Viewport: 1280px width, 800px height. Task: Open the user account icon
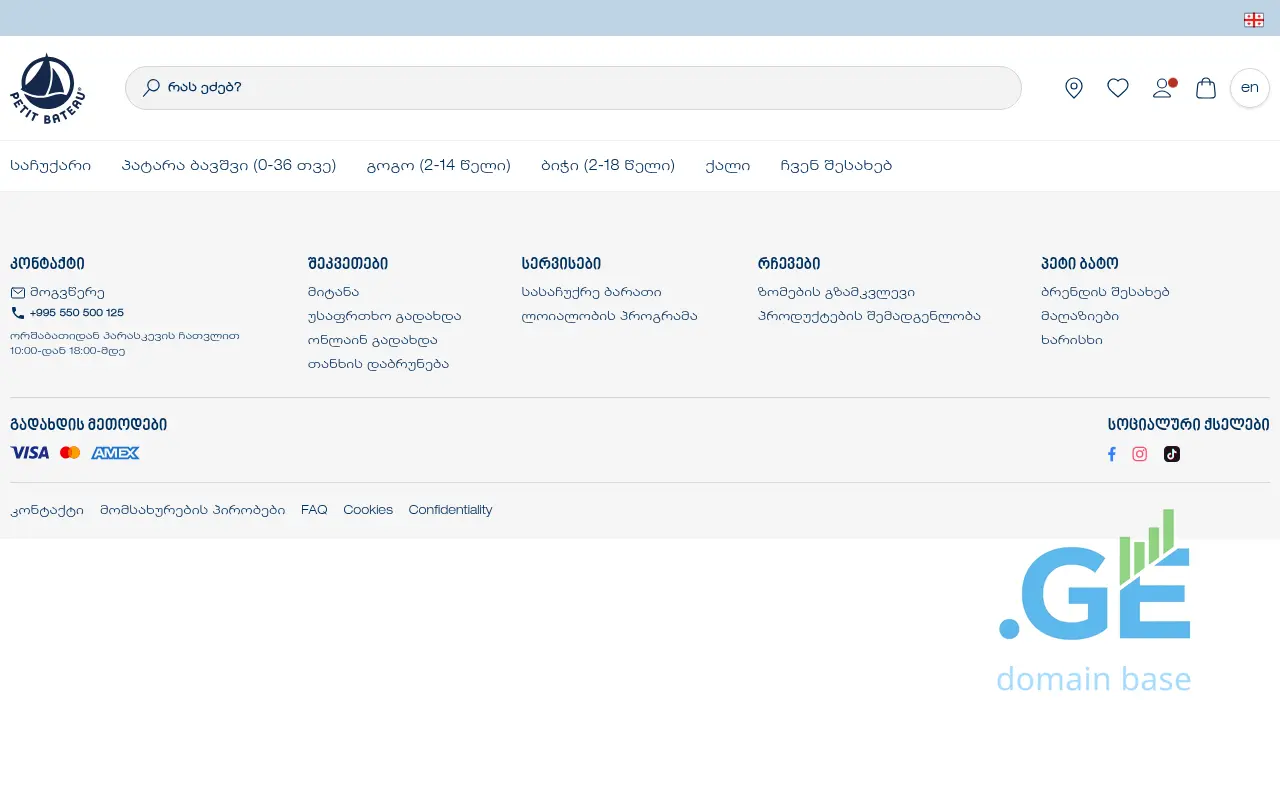coord(1161,88)
